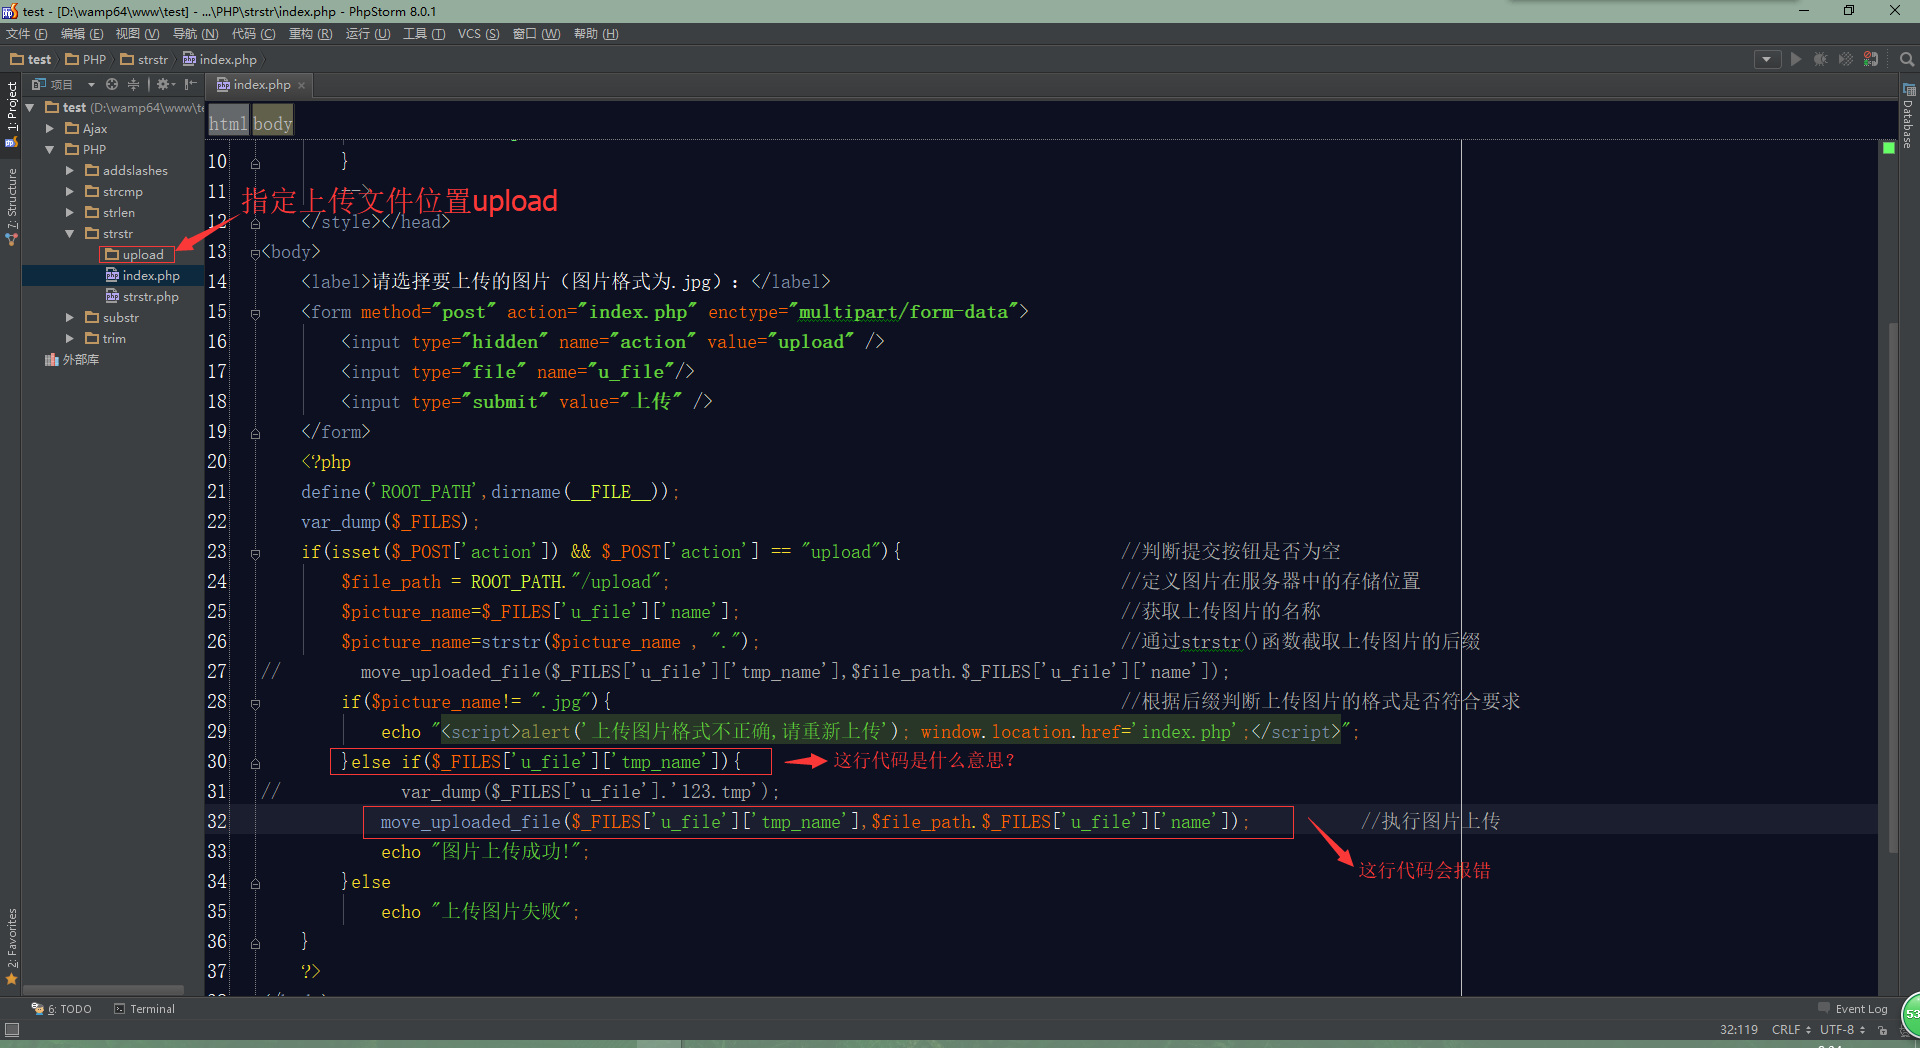
Task: Click green inspection status square
Action: (1889, 148)
